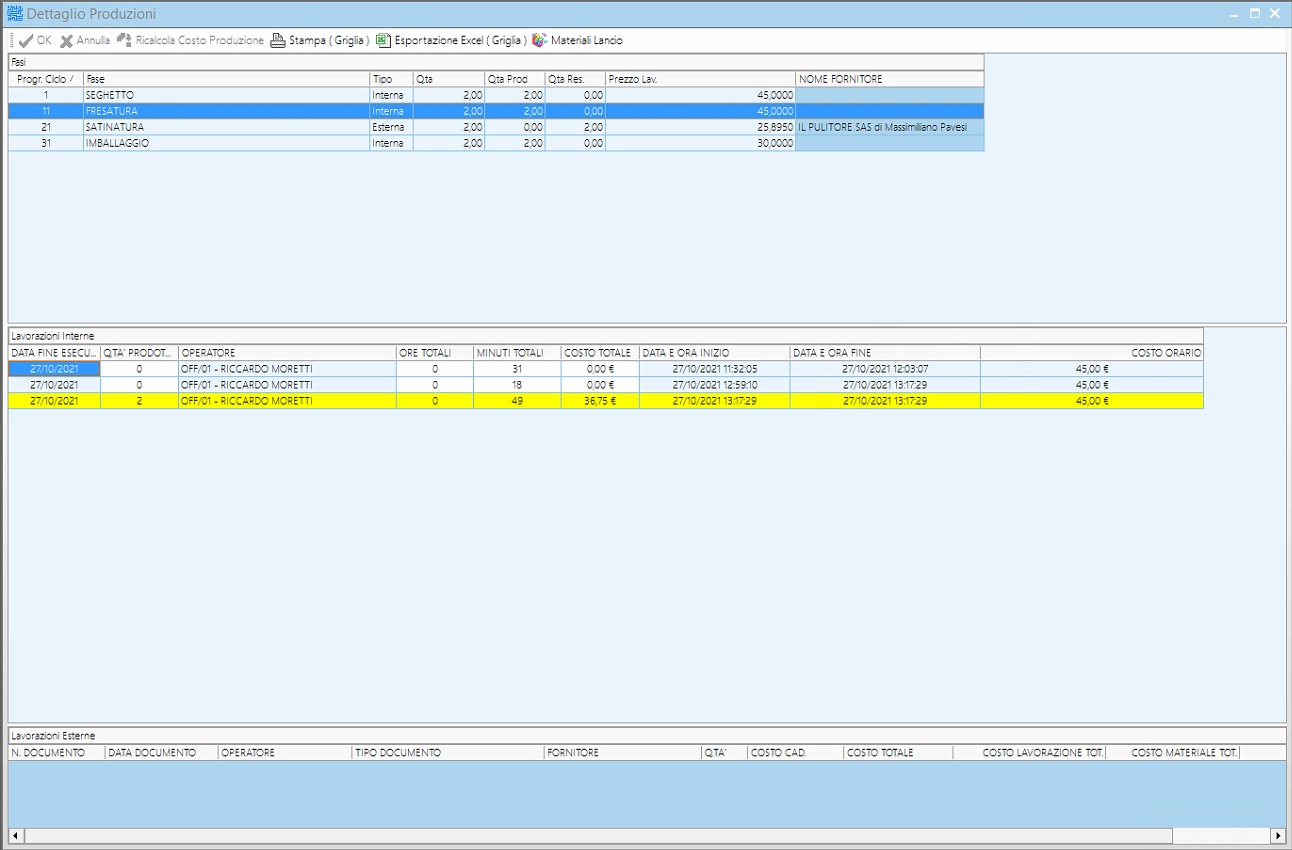Click COSTO CAD. column header
This screenshot has height=850, width=1292.
pos(795,753)
